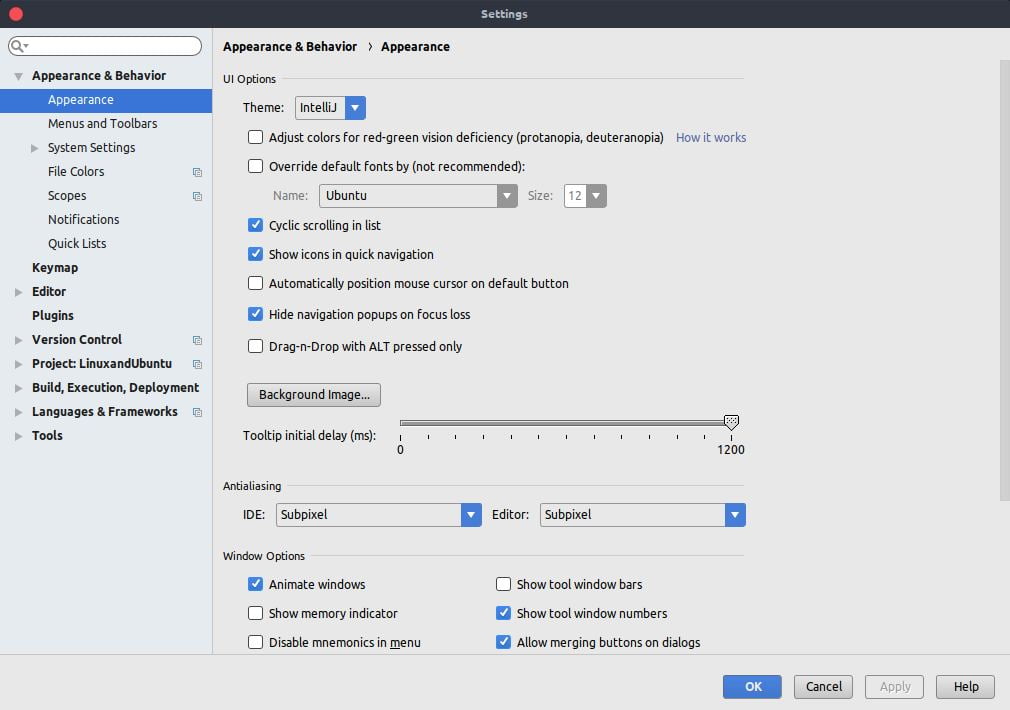Expand the Tools section
This screenshot has width=1010, height=710.
pos(17,435)
